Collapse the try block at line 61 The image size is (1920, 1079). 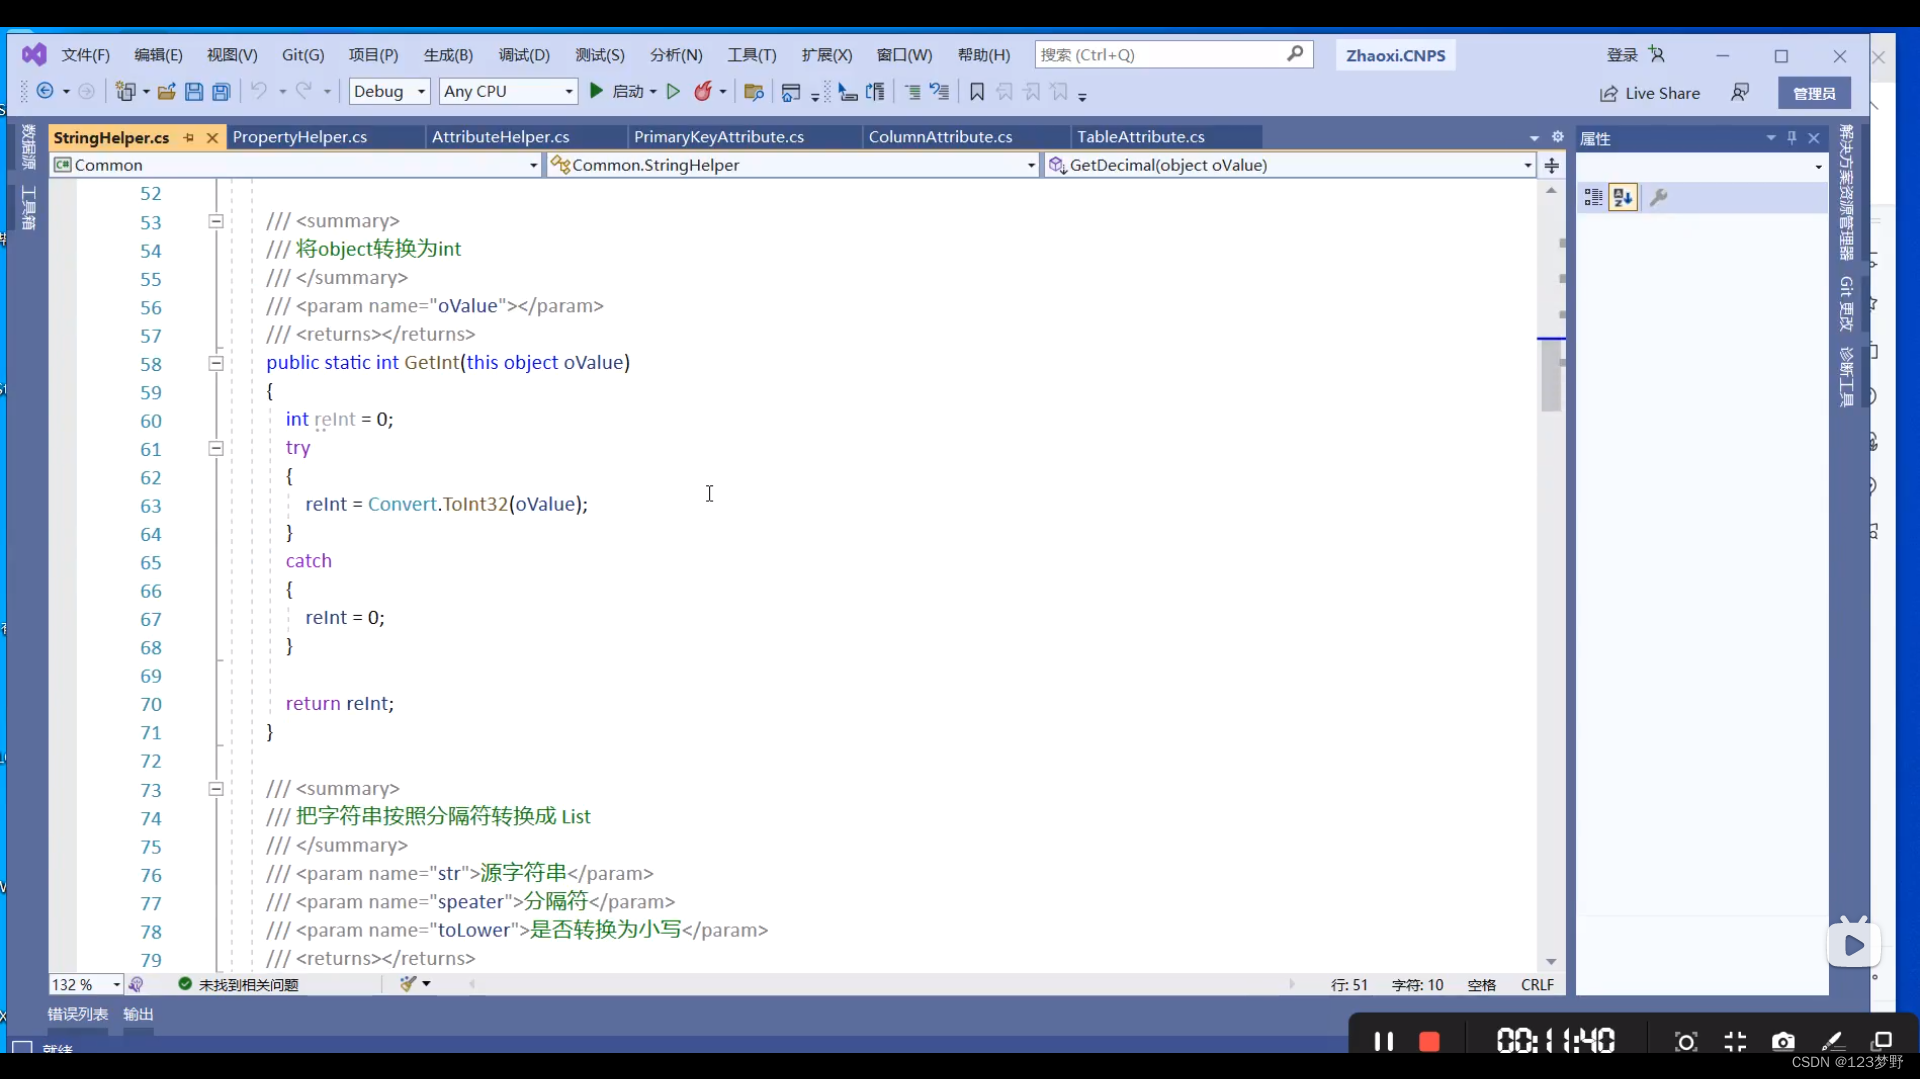216,448
